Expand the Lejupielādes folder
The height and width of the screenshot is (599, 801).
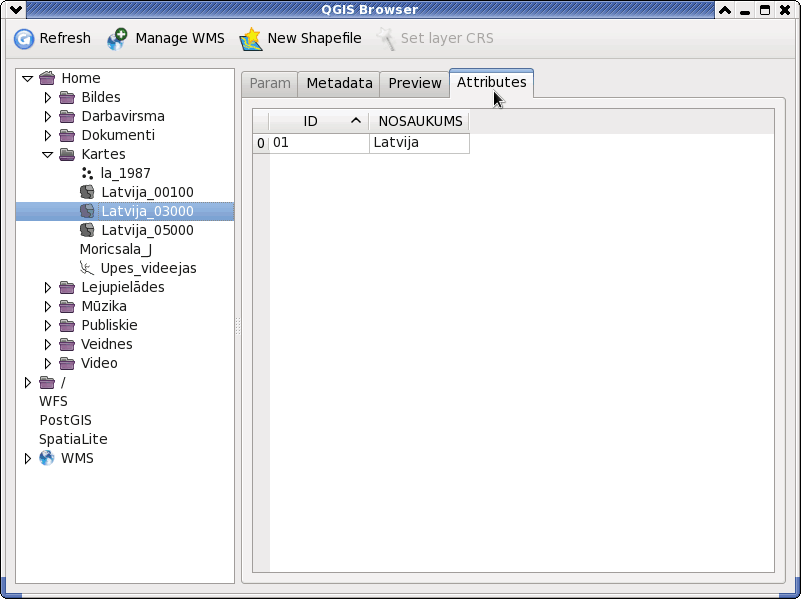pos(48,287)
